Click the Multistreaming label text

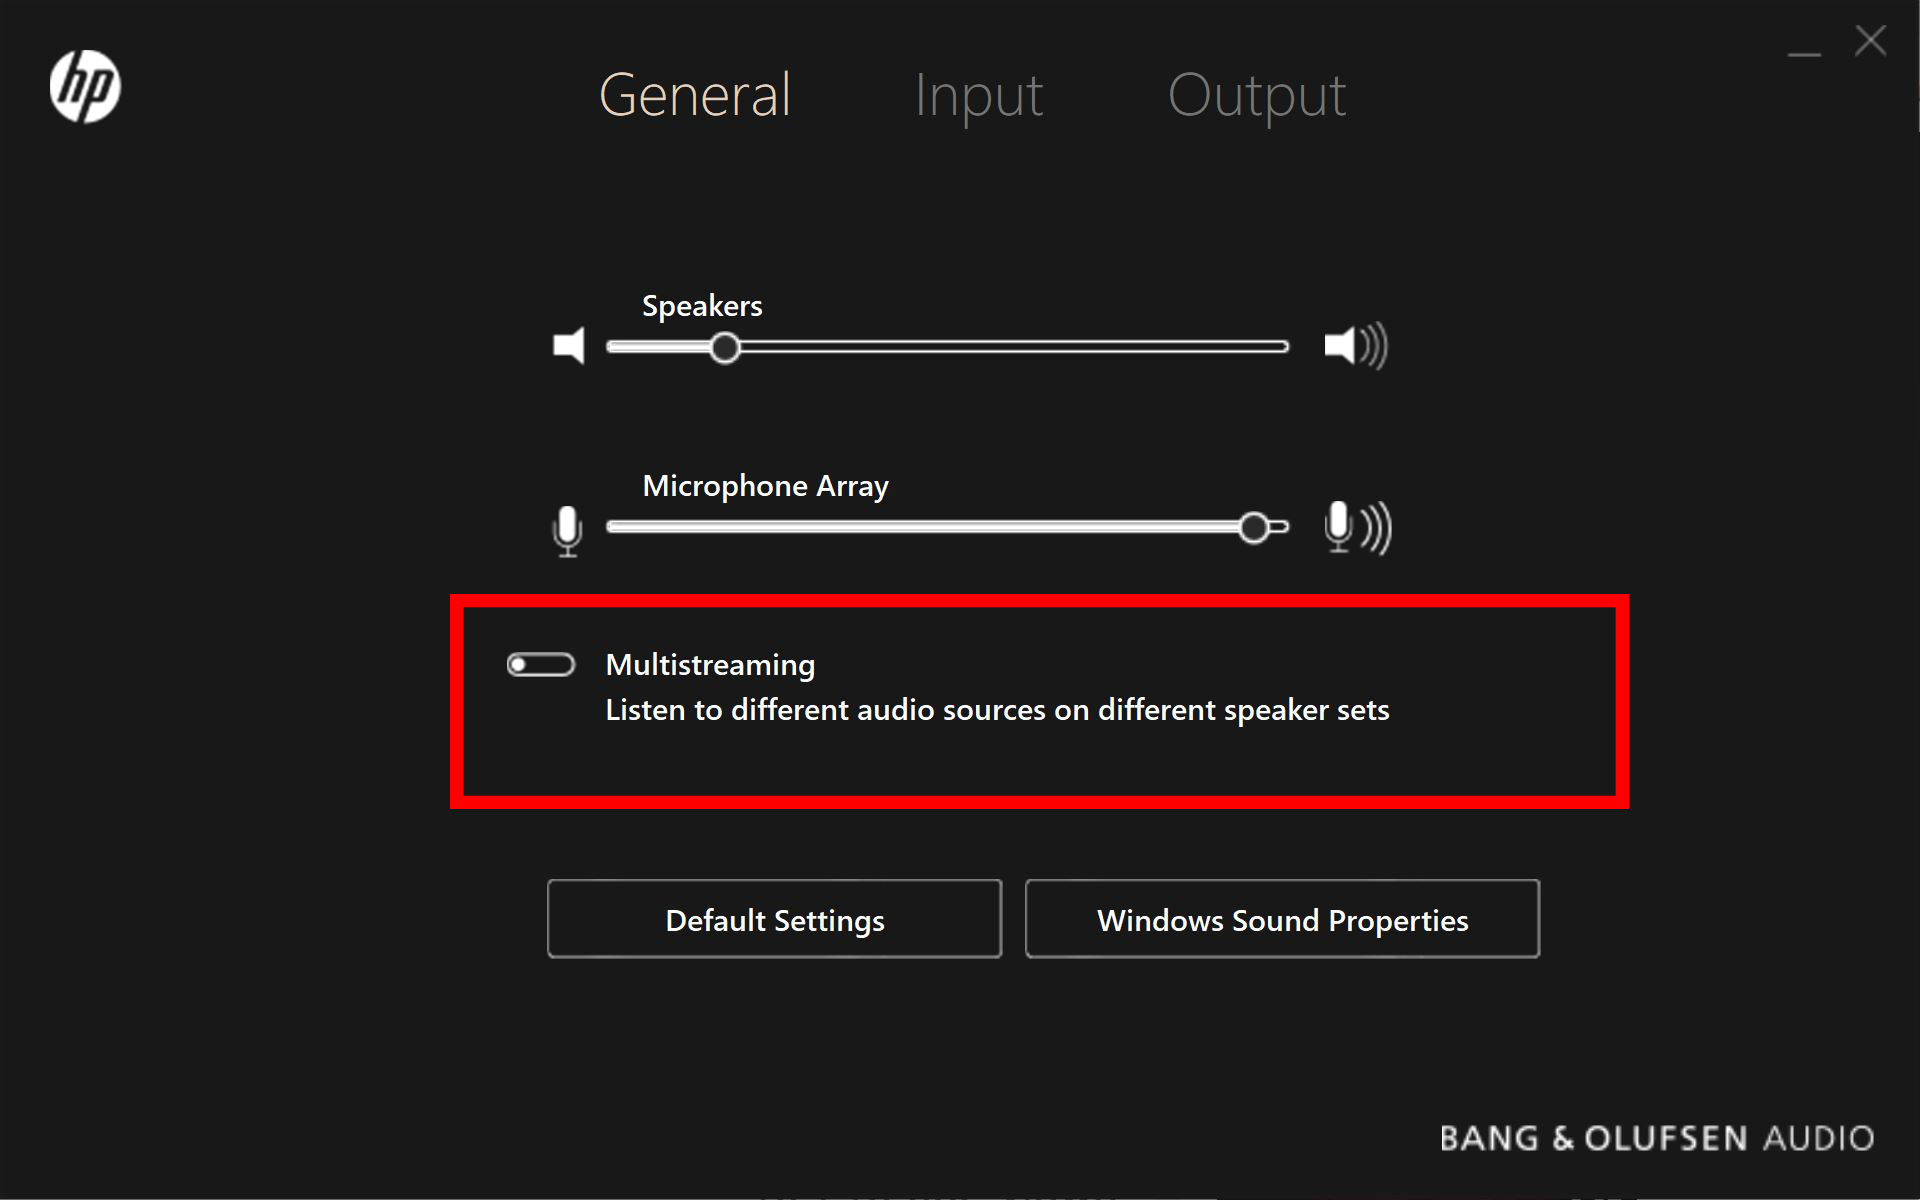coord(710,665)
